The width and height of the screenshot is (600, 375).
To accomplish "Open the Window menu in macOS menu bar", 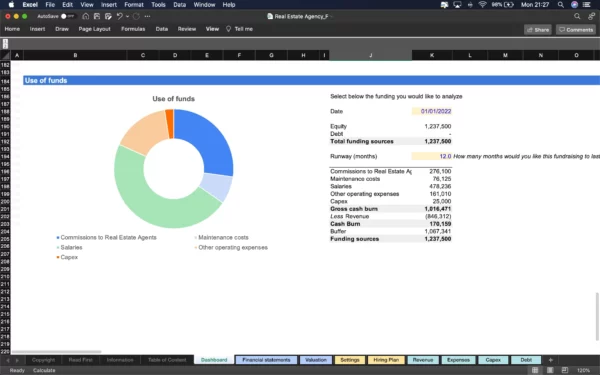I will tap(204, 5).
